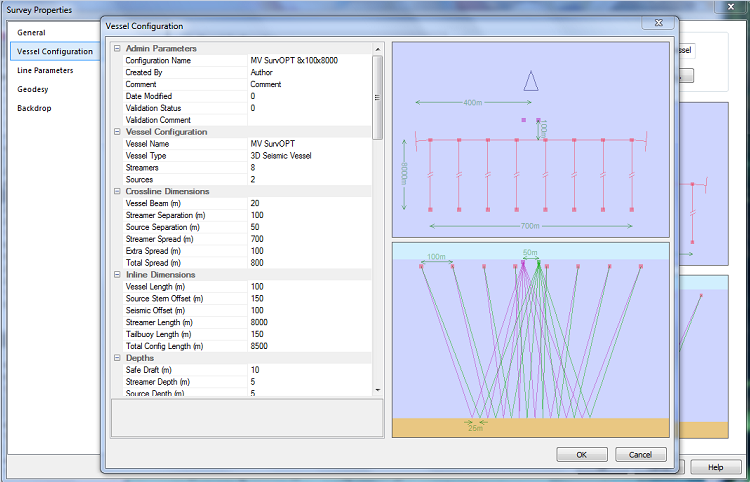The height and width of the screenshot is (482, 750).
Task: Select the Total Config Length value 8500
Action: click(x=309, y=346)
